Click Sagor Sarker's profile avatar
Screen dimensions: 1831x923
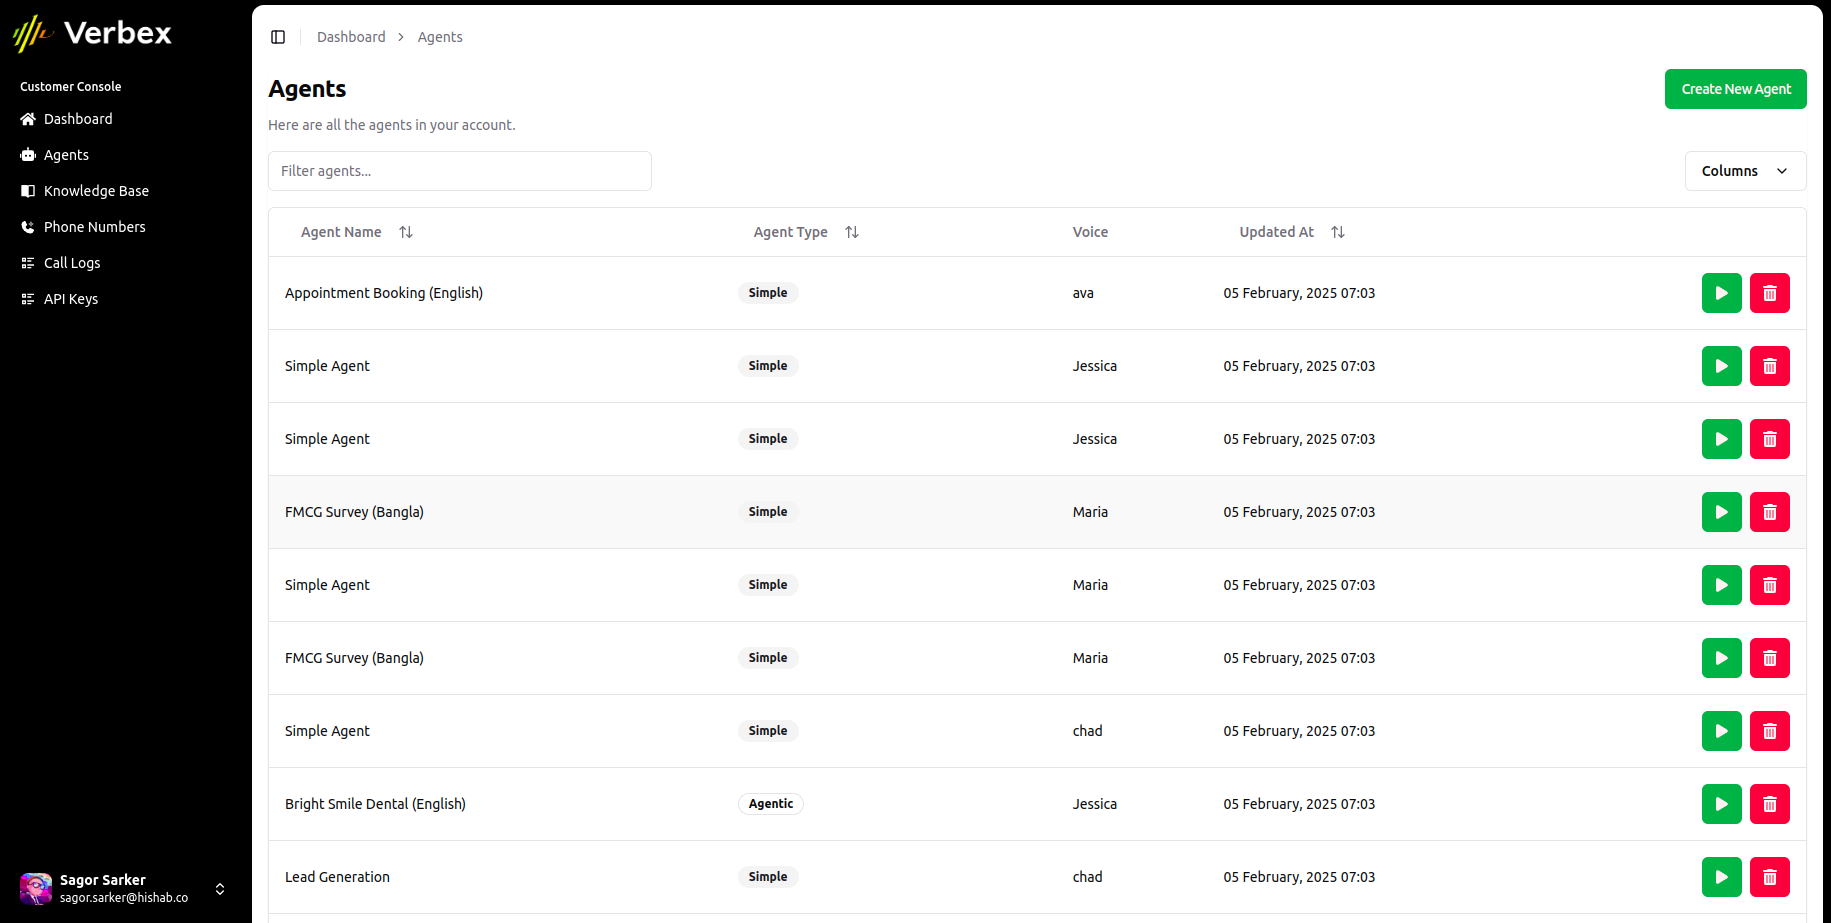36,888
